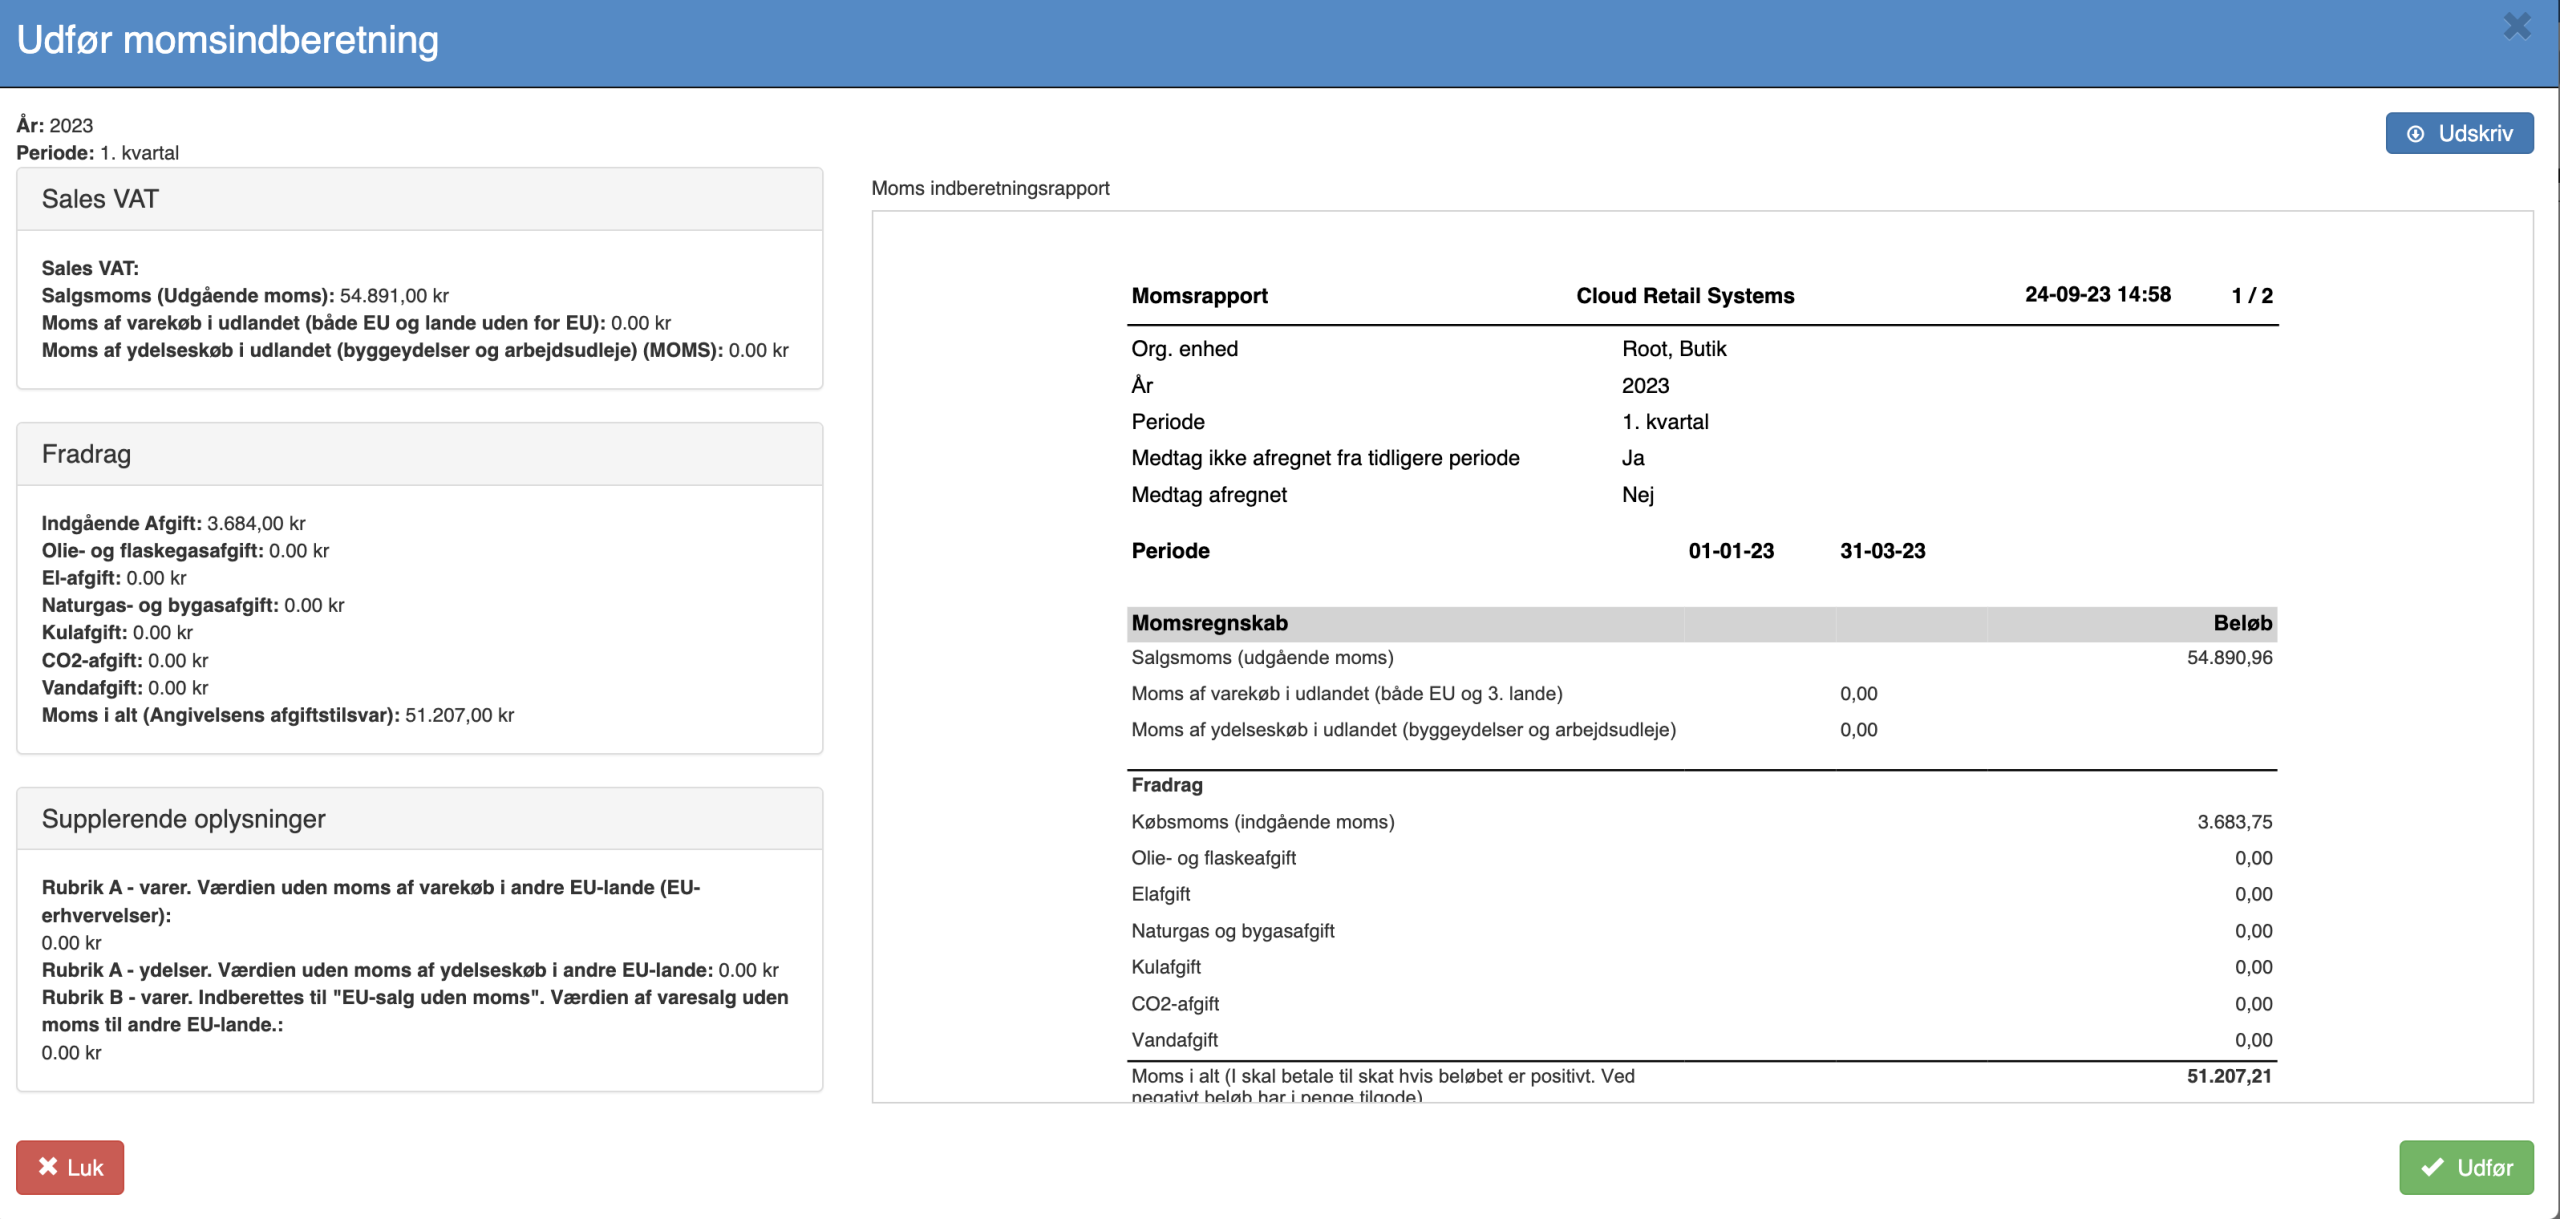The width and height of the screenshot is (2560, 1219).
Task: Click the Periode: 1. kvartal label at top left
Action: pyautogui.click(x=98, y=153)
